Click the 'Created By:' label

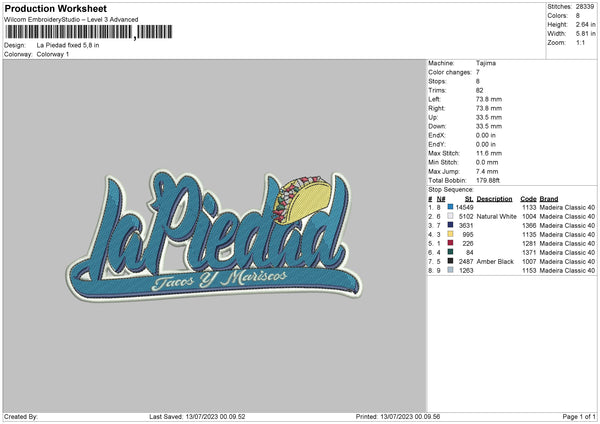(x=21, y=416)
